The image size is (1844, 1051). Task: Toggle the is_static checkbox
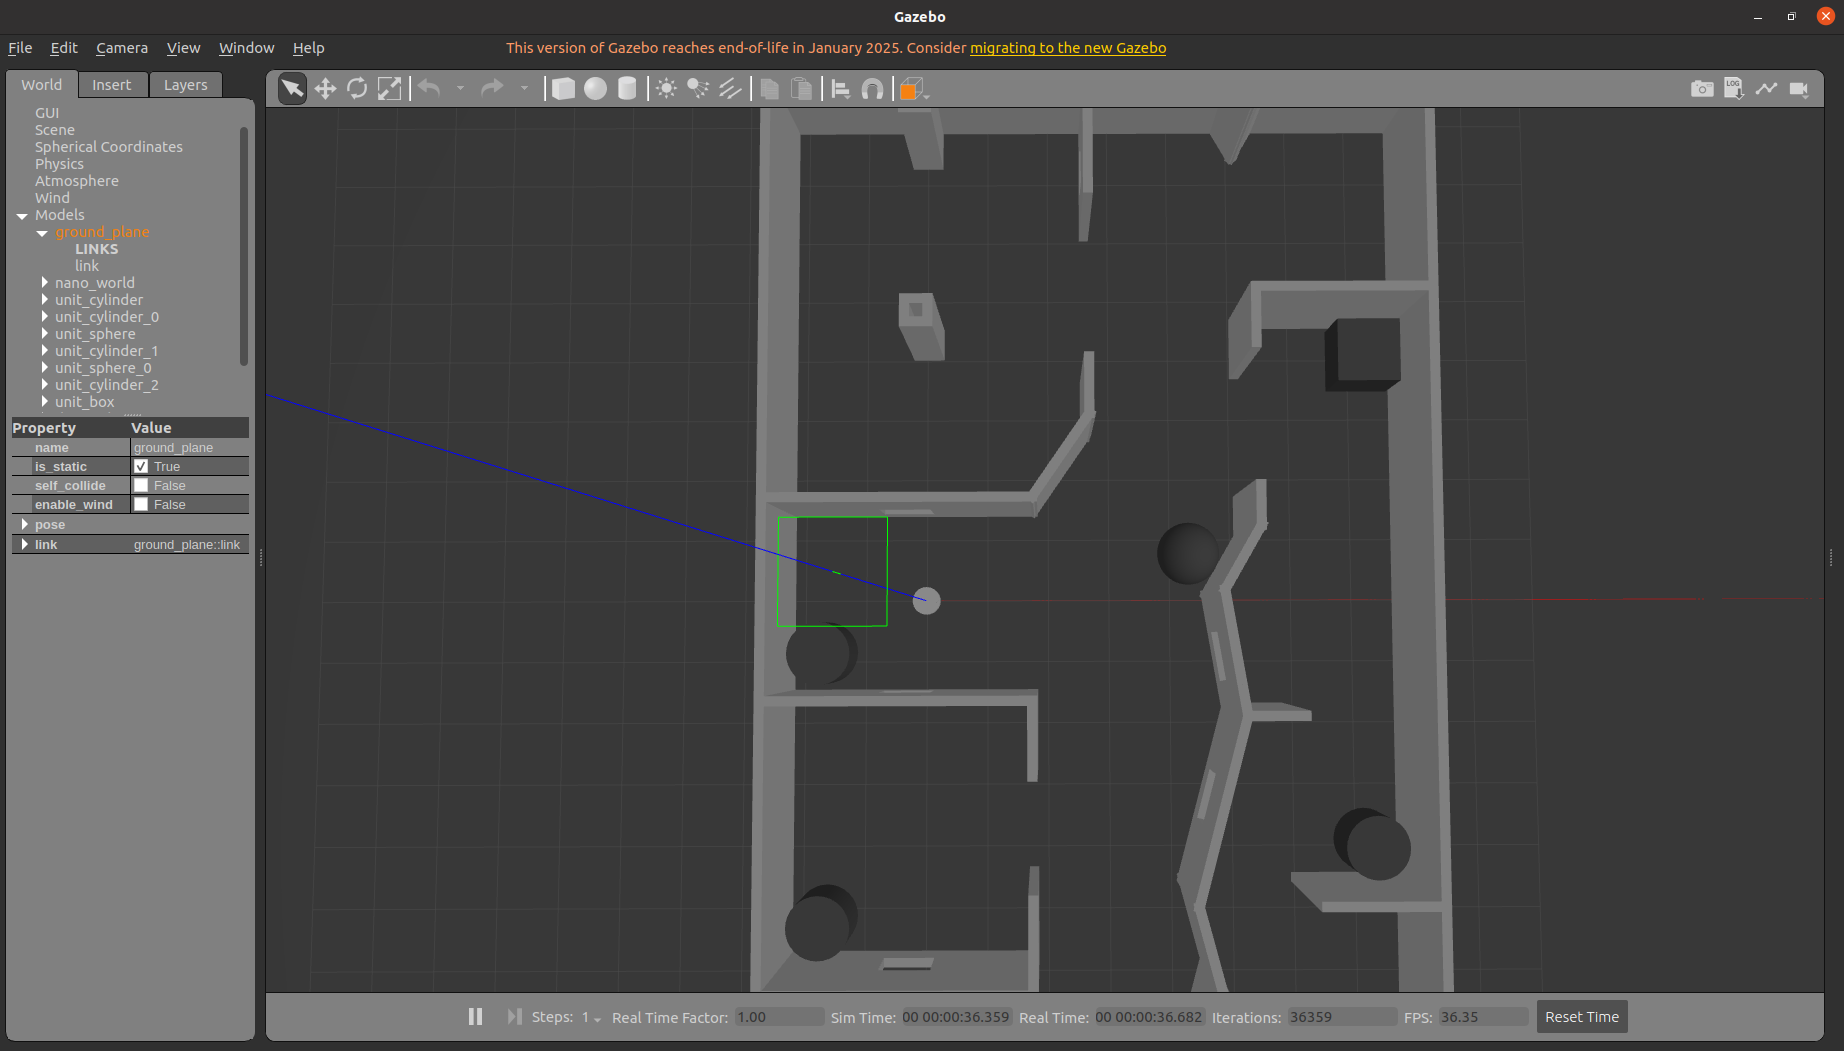pyautogui.click(x=141, y=466)
